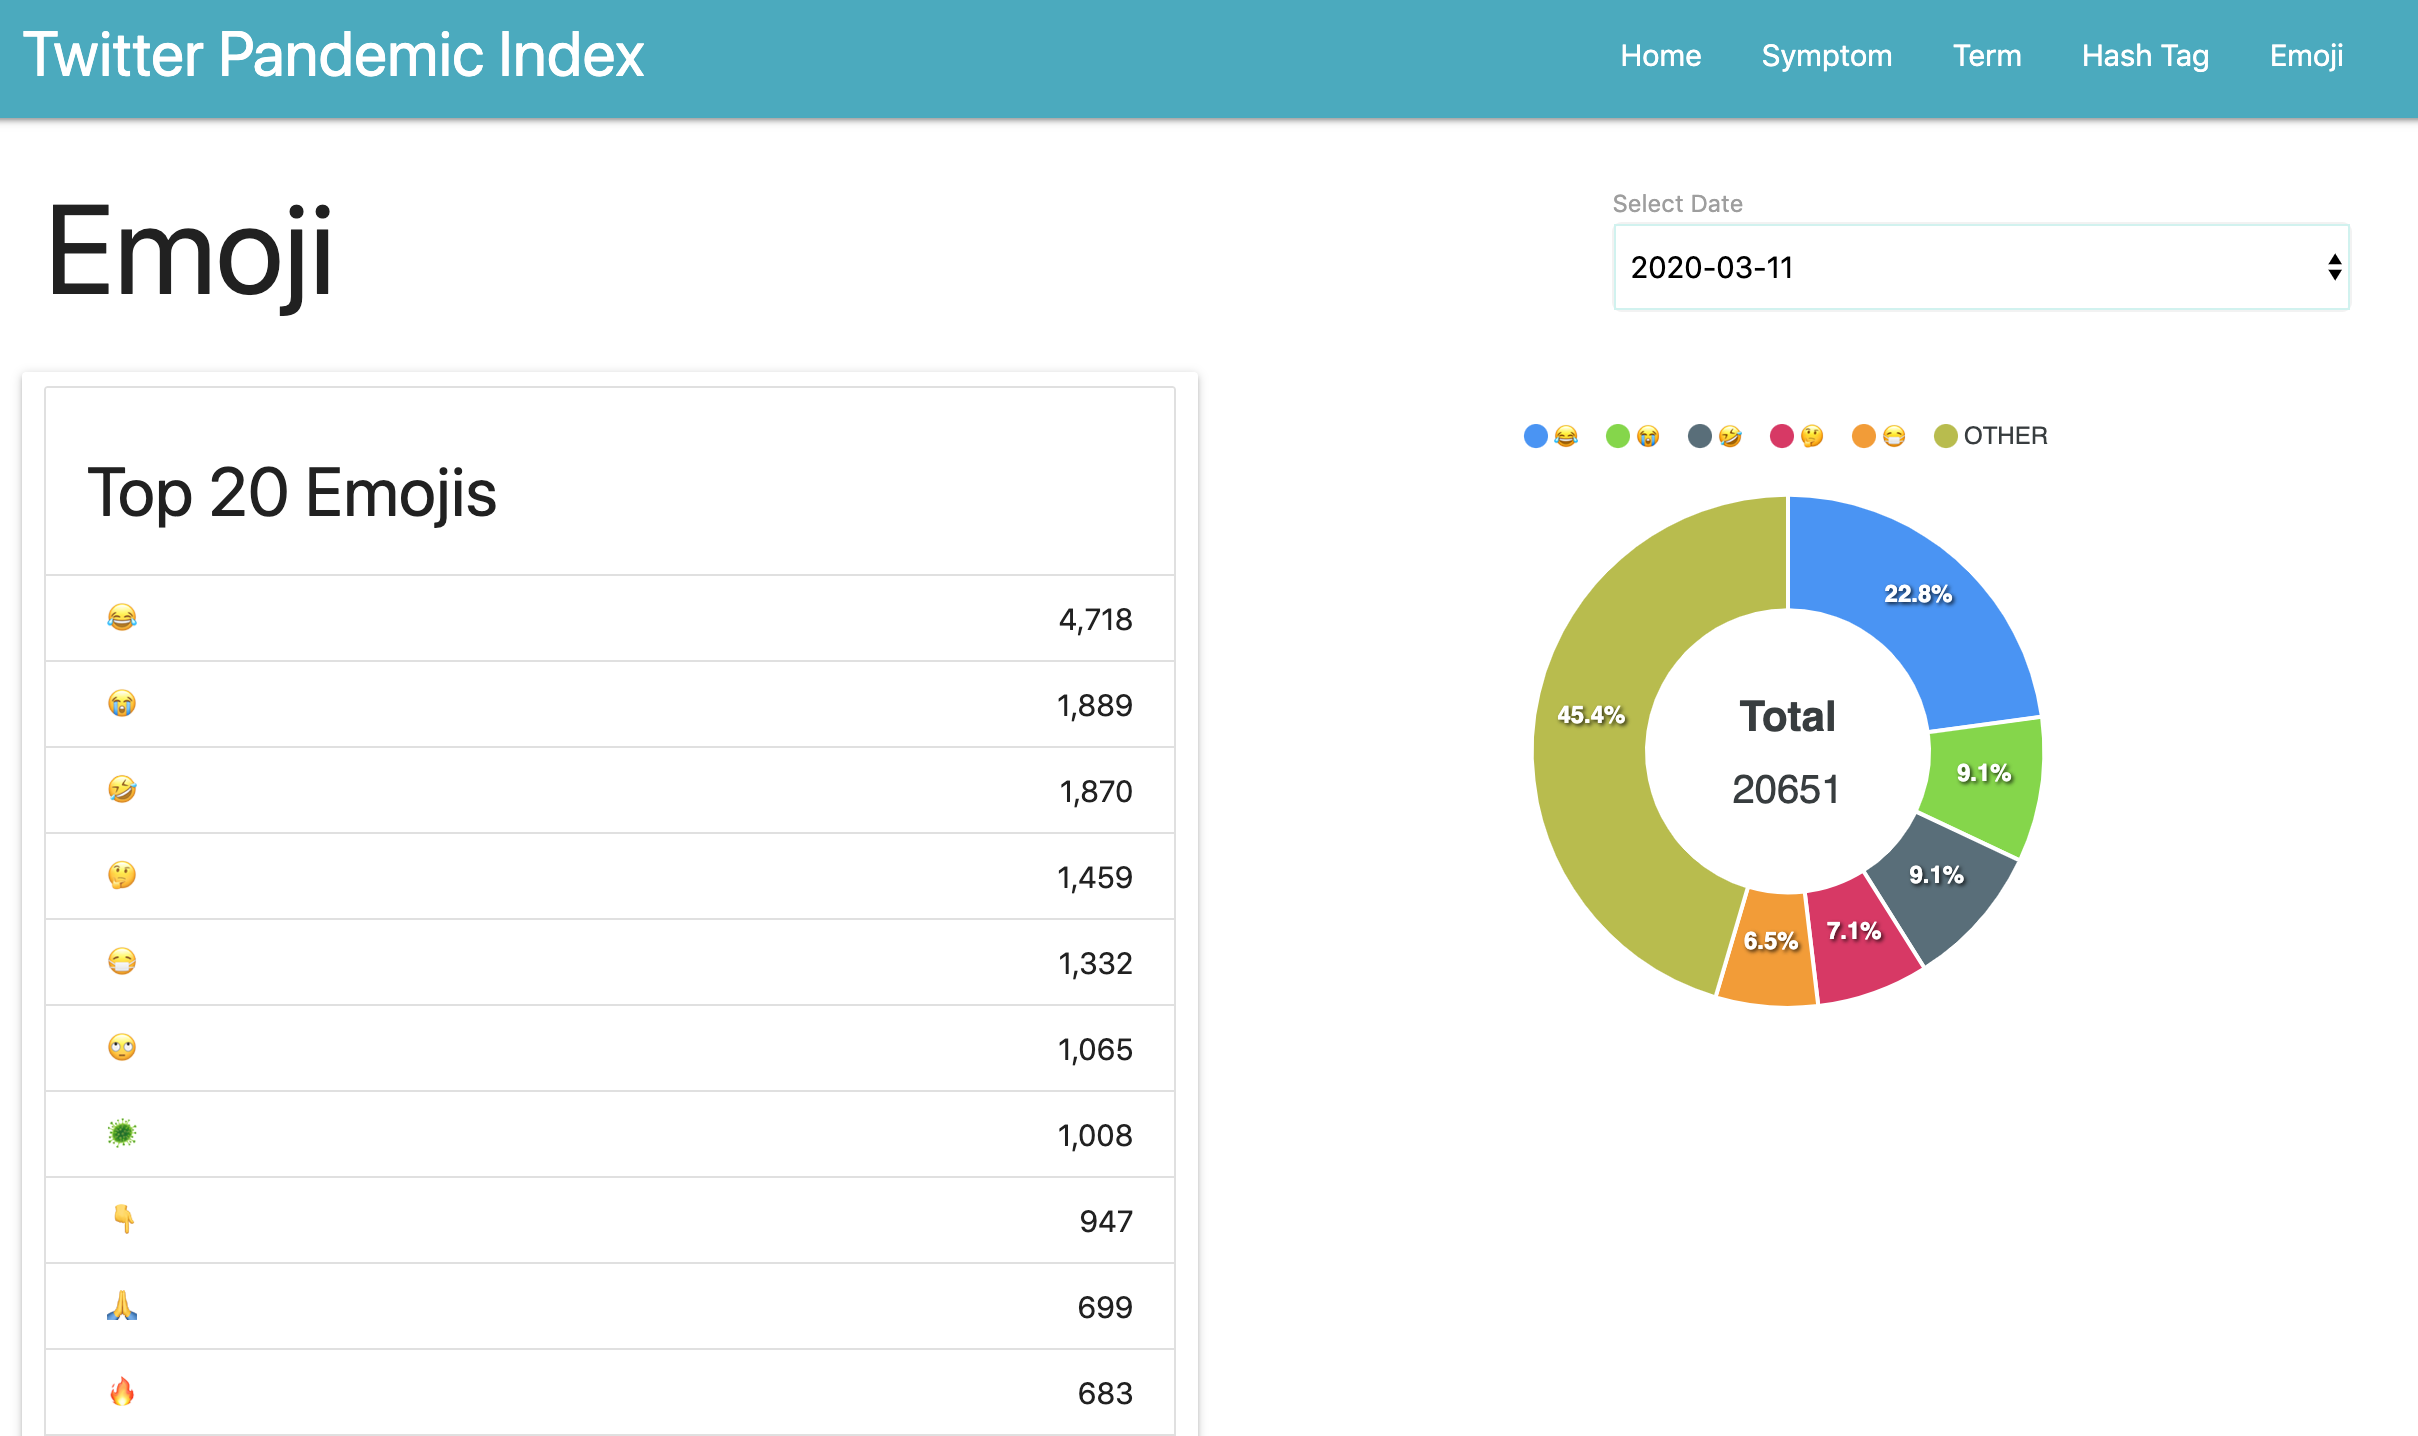Click the Twitter Pandemic Index title link

coord(334,56)
